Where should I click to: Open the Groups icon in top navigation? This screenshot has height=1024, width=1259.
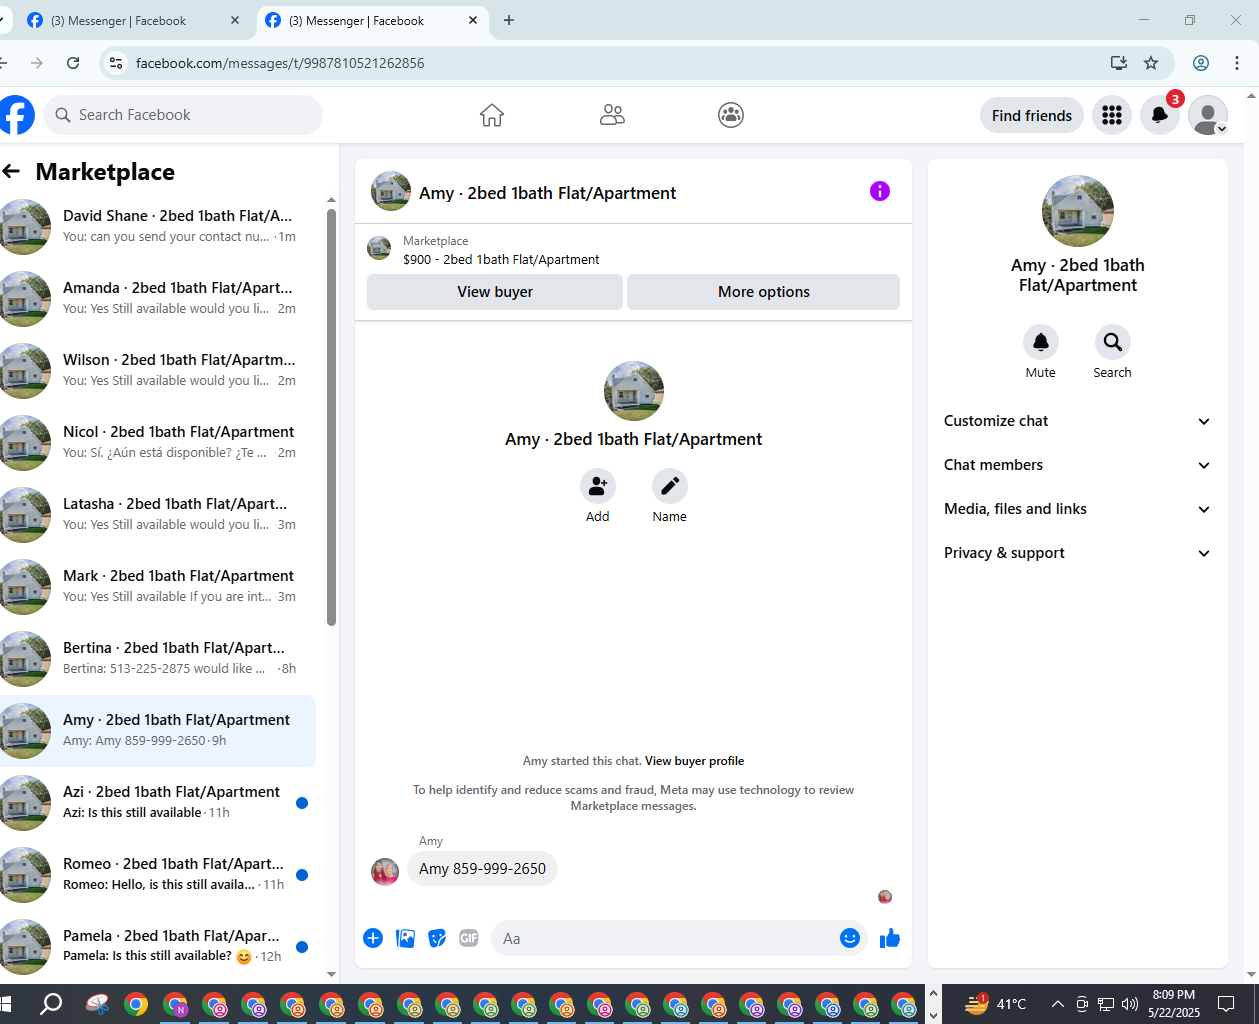click(731, 115)
